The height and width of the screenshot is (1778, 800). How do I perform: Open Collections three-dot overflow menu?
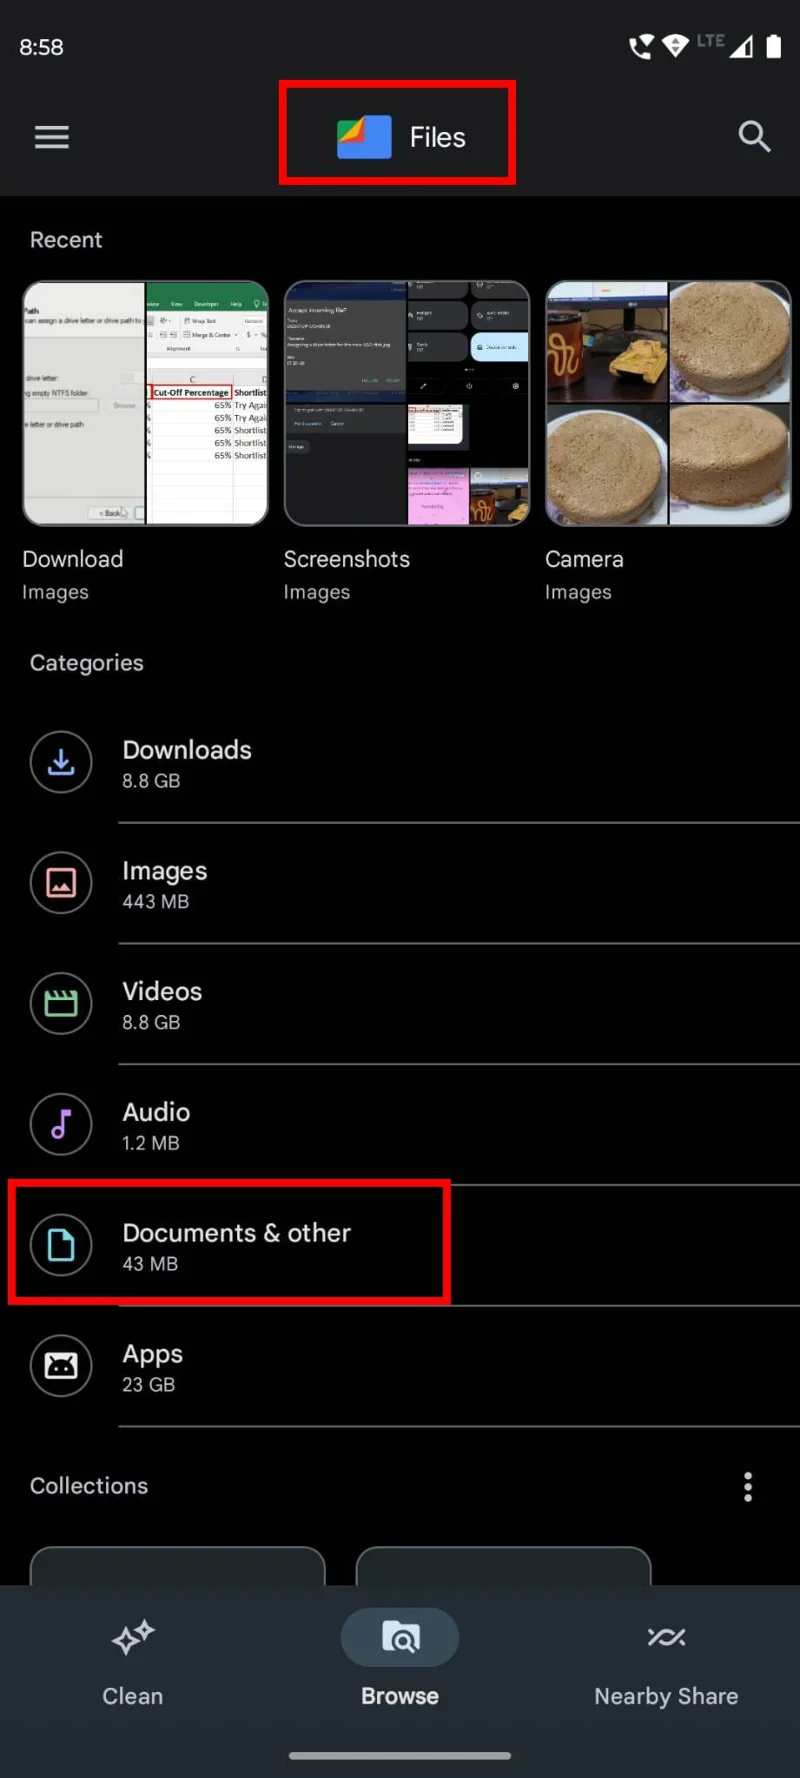point(748,1487)
